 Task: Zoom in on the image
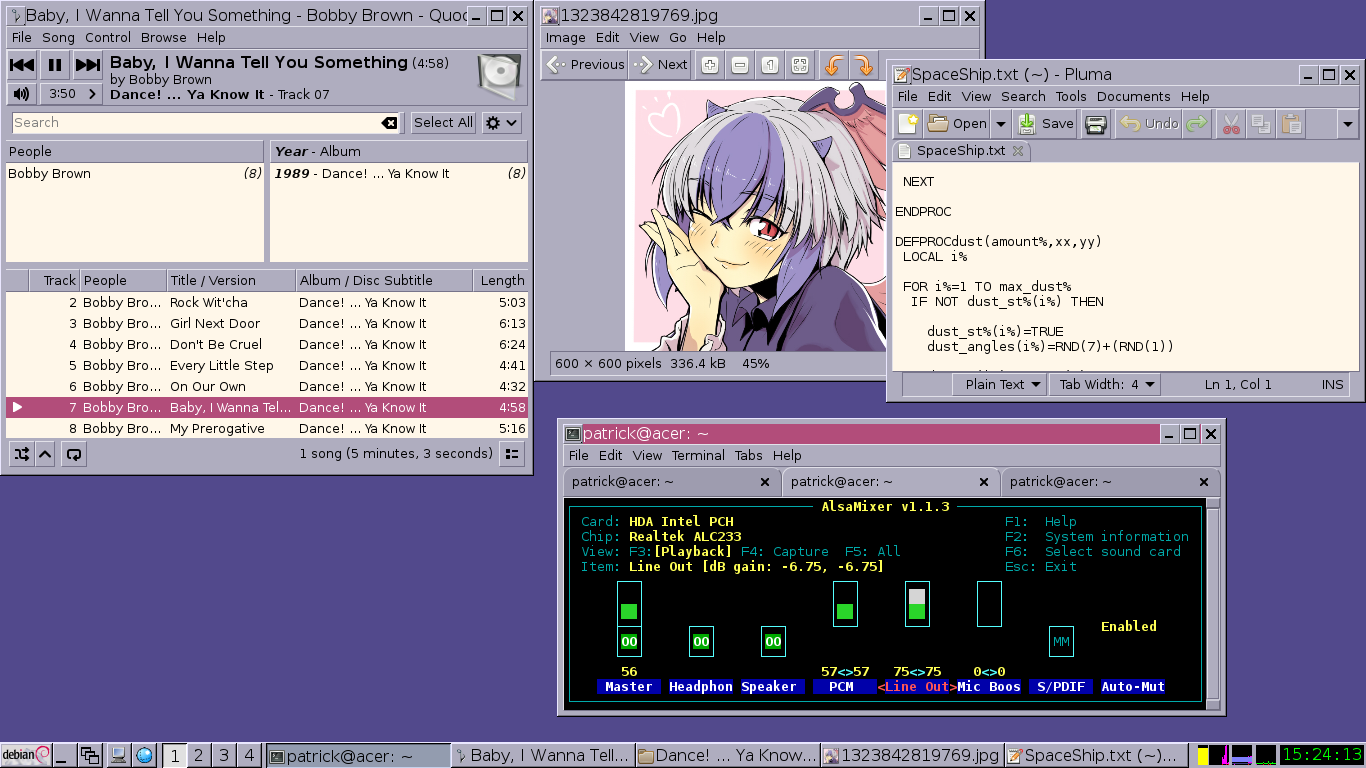point(710,64)
